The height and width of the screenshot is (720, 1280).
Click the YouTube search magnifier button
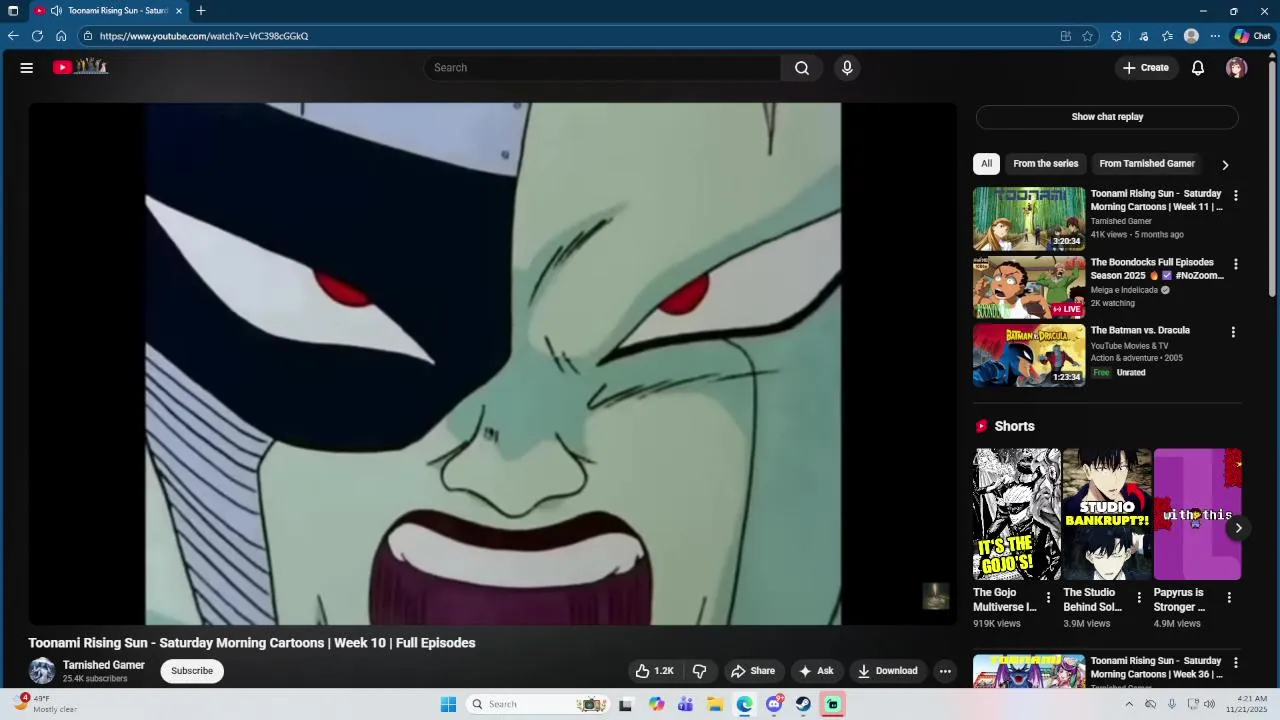[x=802, y=68]
